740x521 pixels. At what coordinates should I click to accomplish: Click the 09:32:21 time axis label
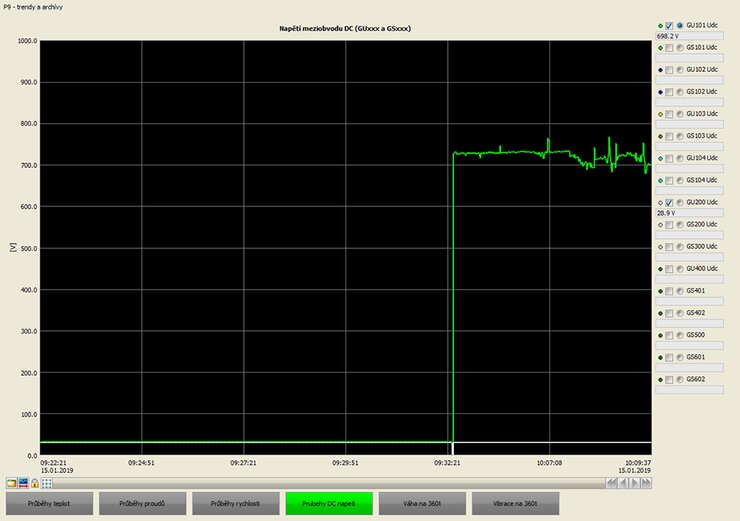pos(447,463)
